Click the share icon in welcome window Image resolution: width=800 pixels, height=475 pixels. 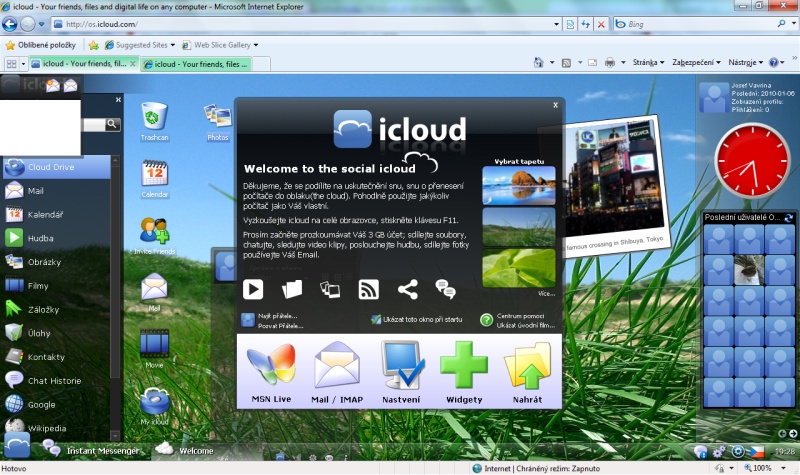click(x=408, y=289)
